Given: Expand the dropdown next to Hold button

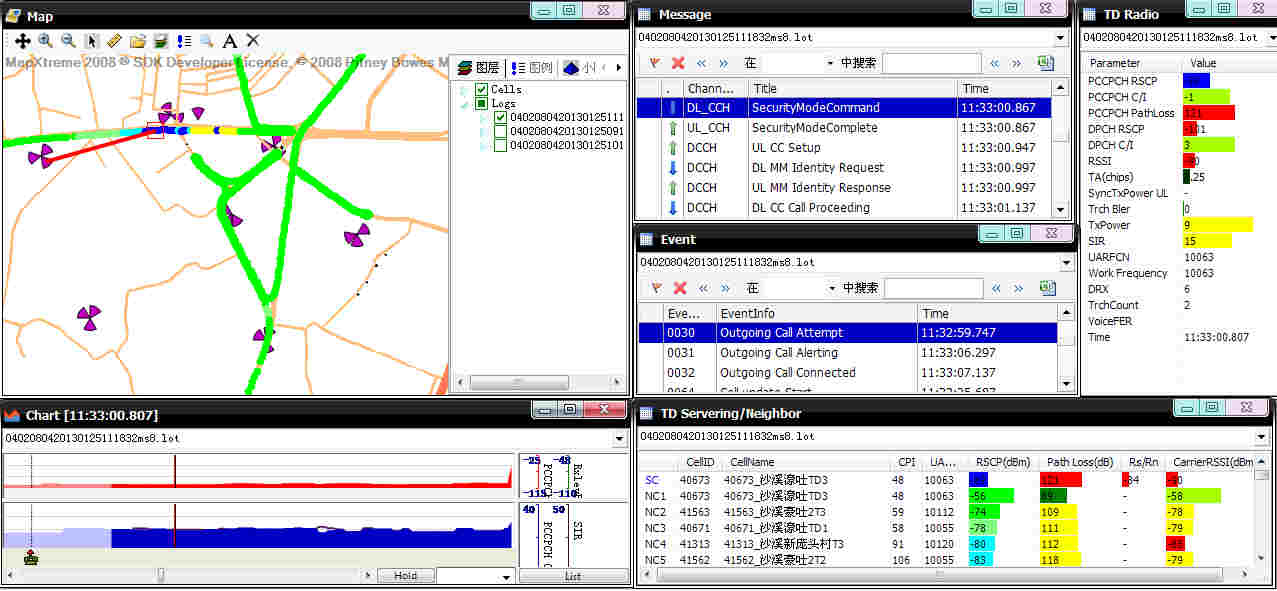Looking at the screenshot, I should (x=506, y=577).
